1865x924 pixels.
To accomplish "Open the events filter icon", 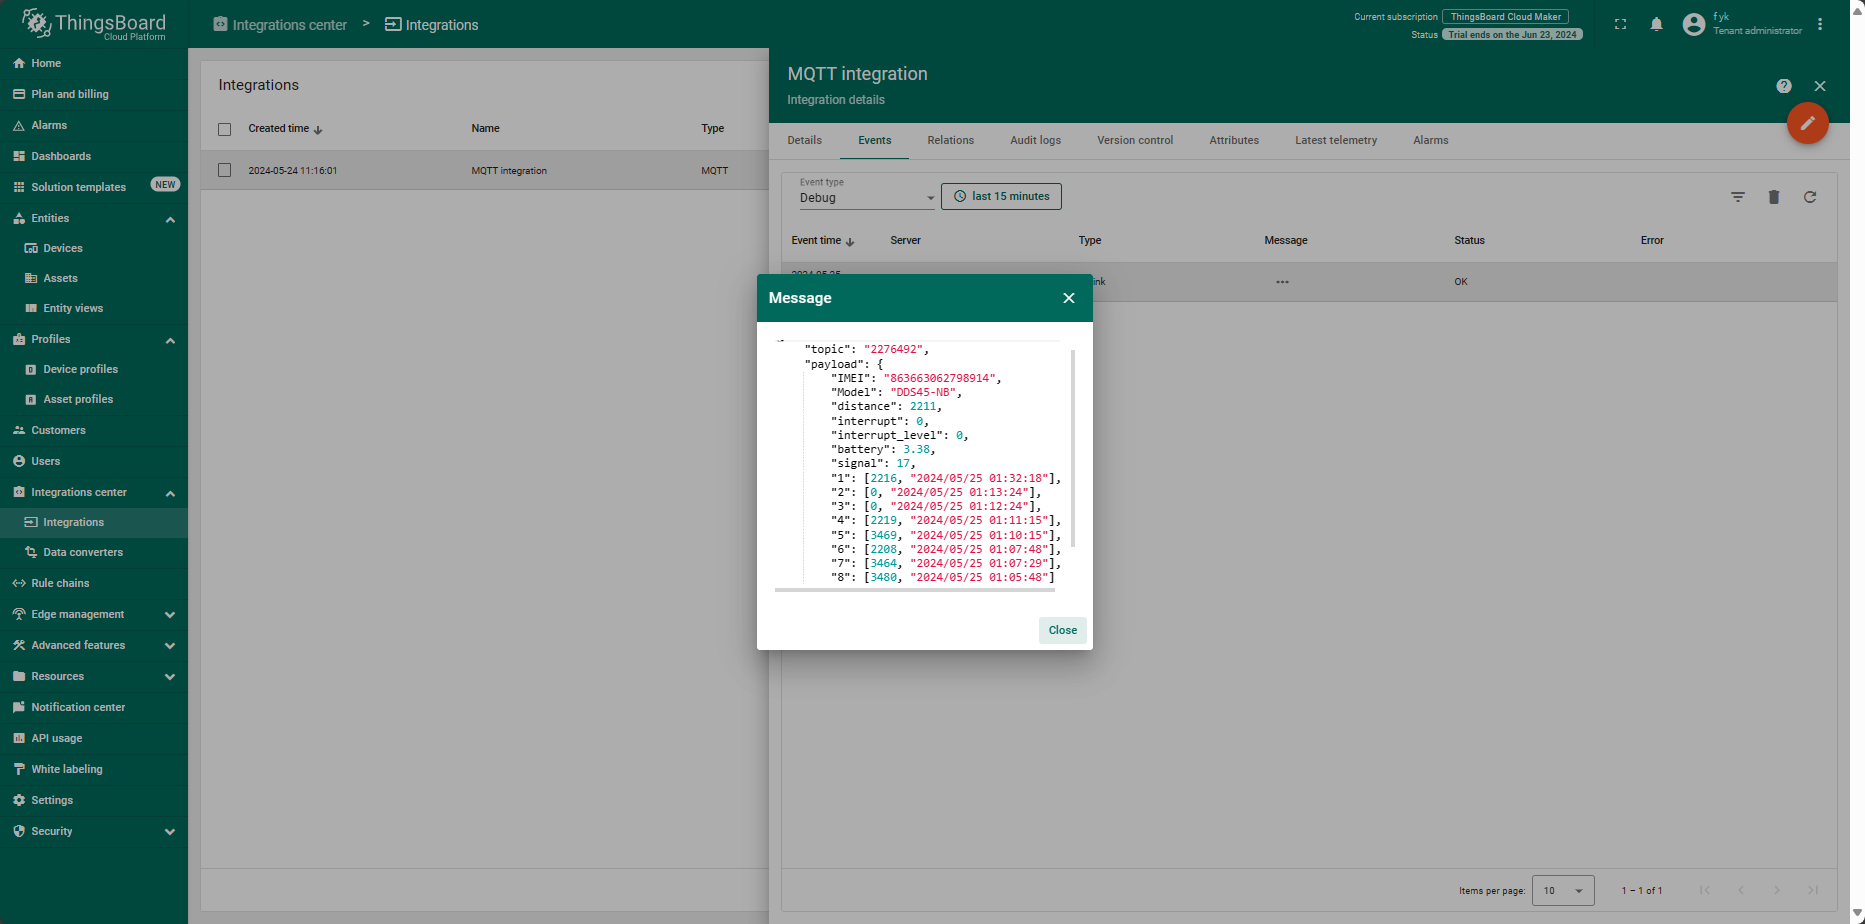I will point(1737,197).
